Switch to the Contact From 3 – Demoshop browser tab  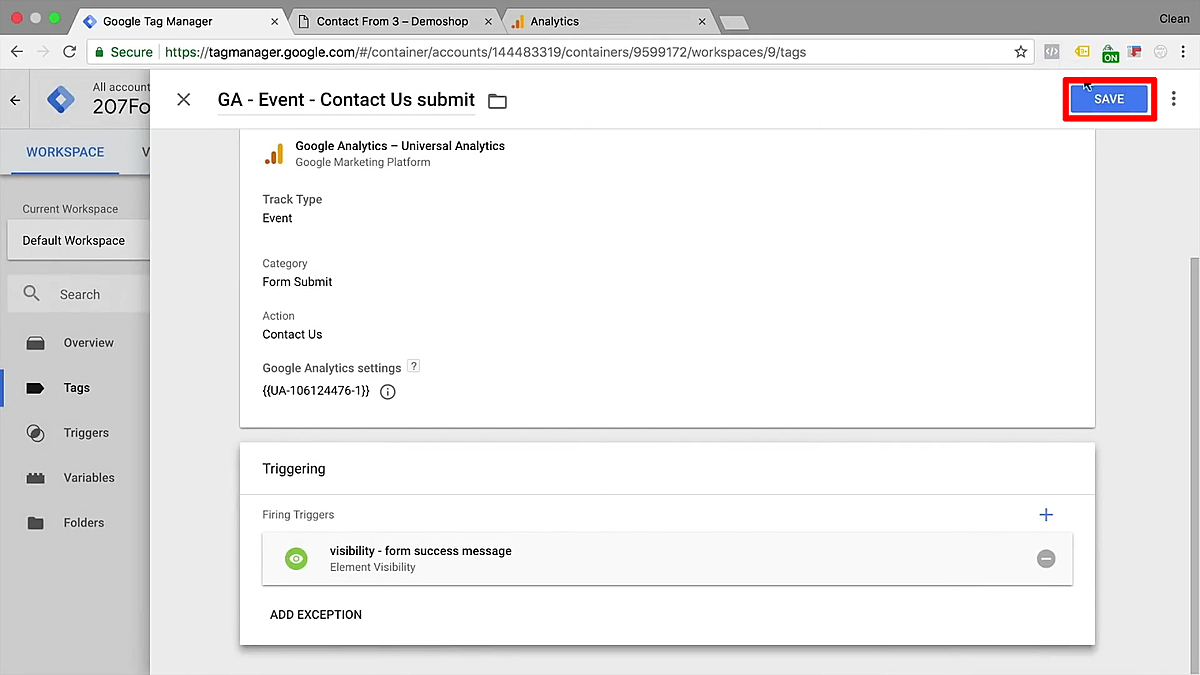point(392,21)
